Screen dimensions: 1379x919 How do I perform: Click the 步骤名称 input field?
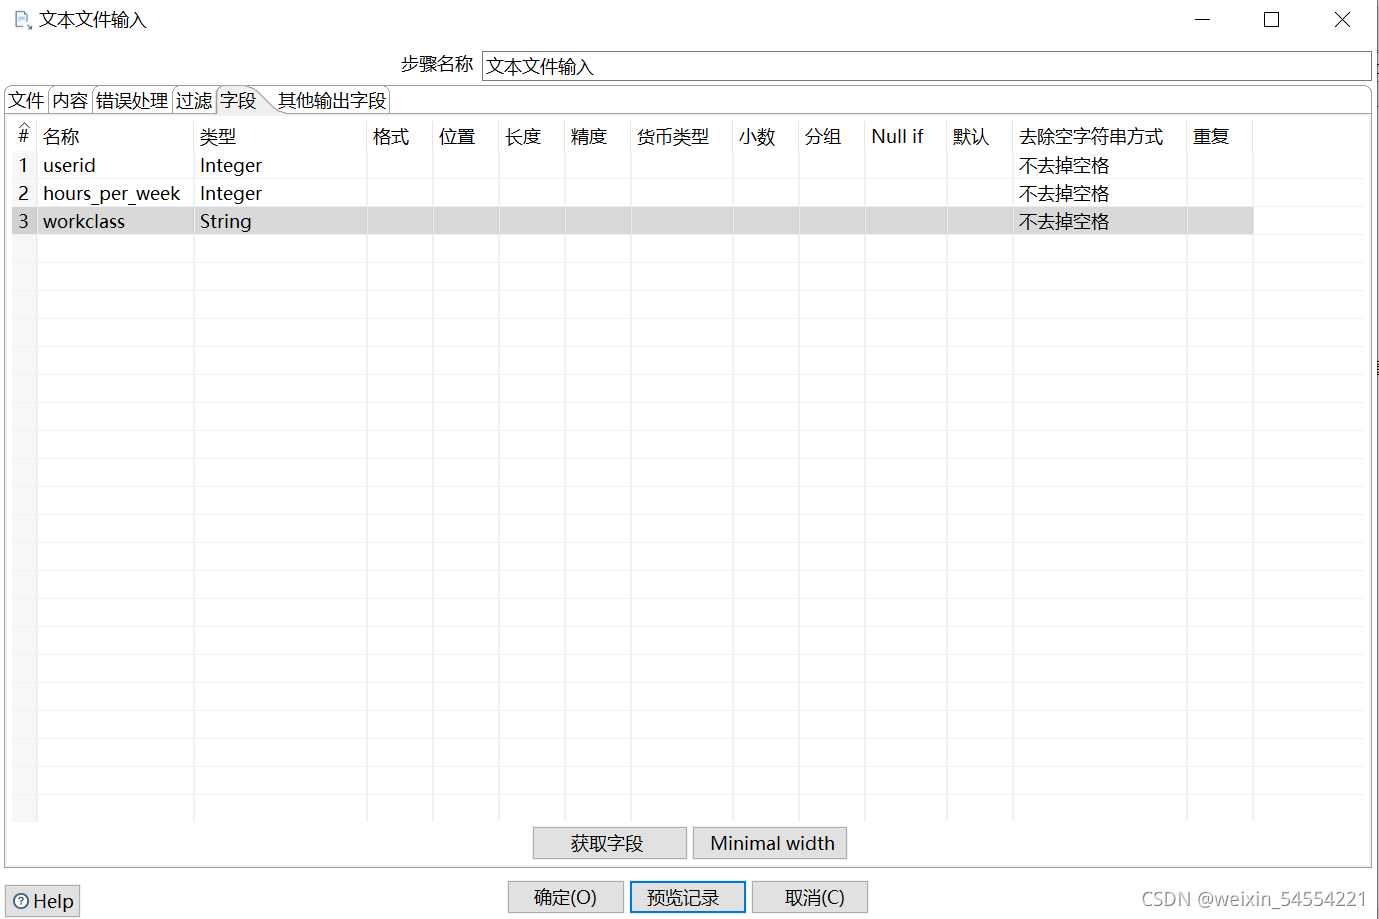926,66
